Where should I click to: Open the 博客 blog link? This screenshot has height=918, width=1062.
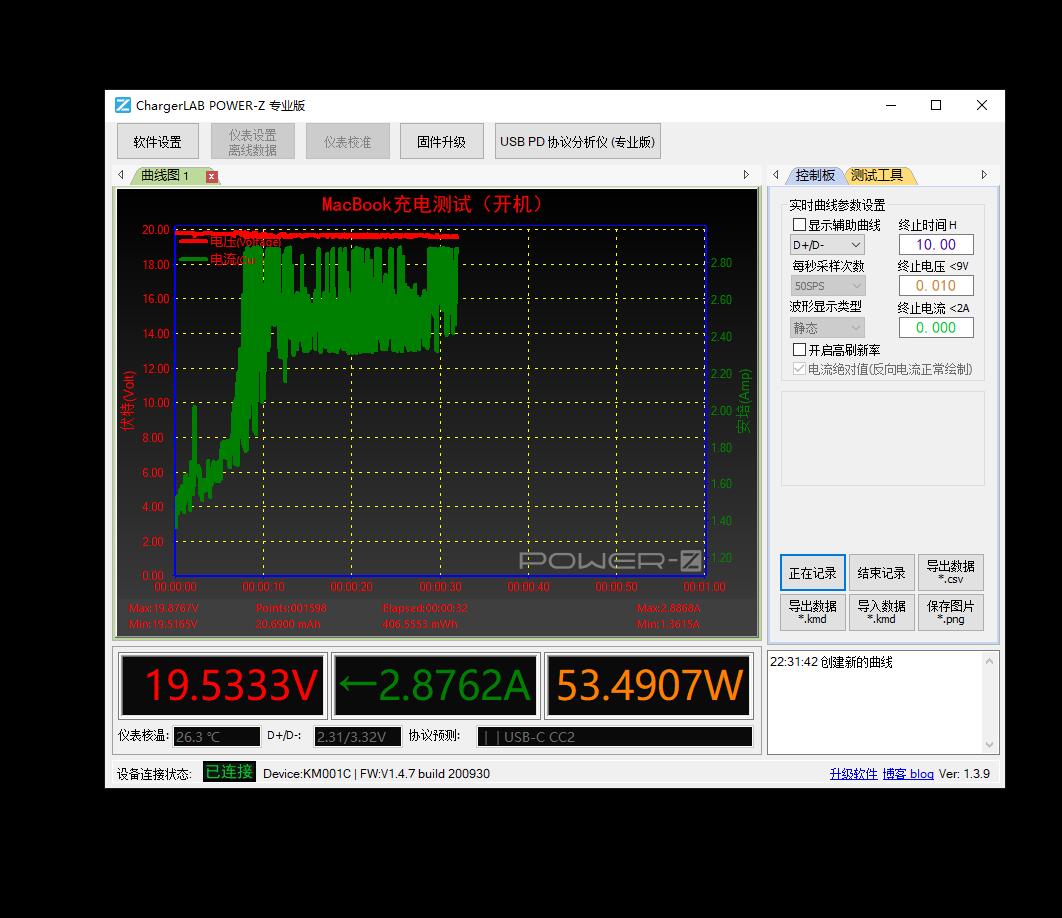[908, 774]
